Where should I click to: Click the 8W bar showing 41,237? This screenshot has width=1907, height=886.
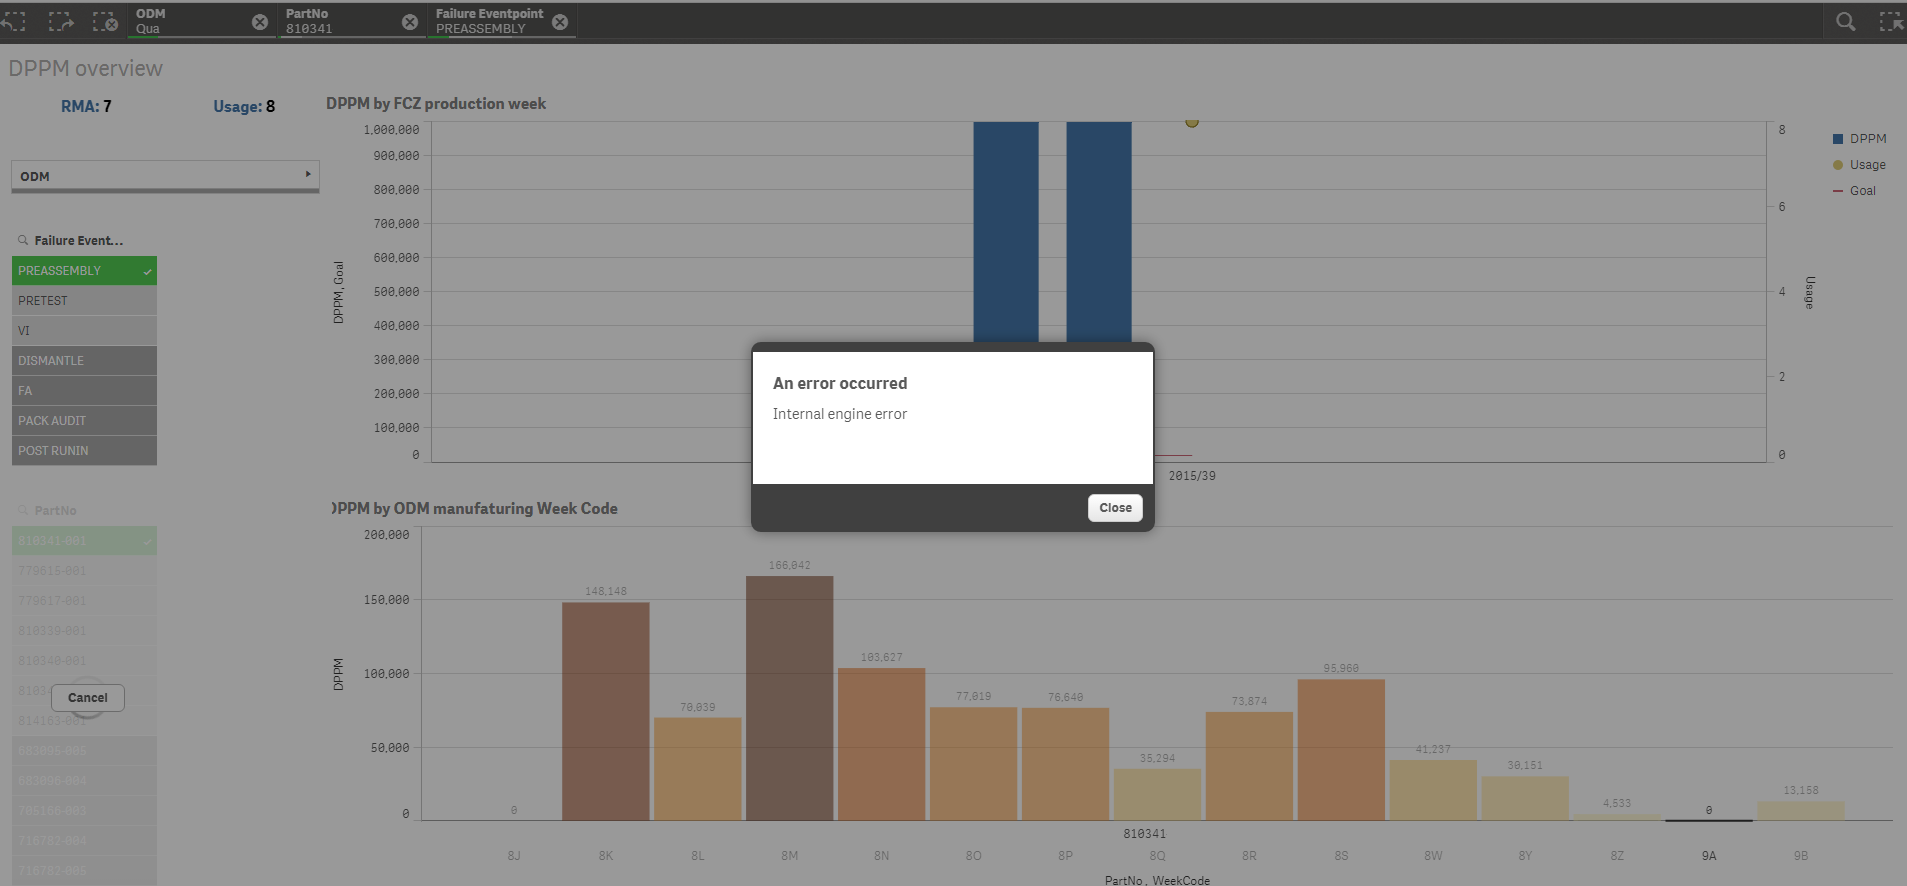point(1434,790)
